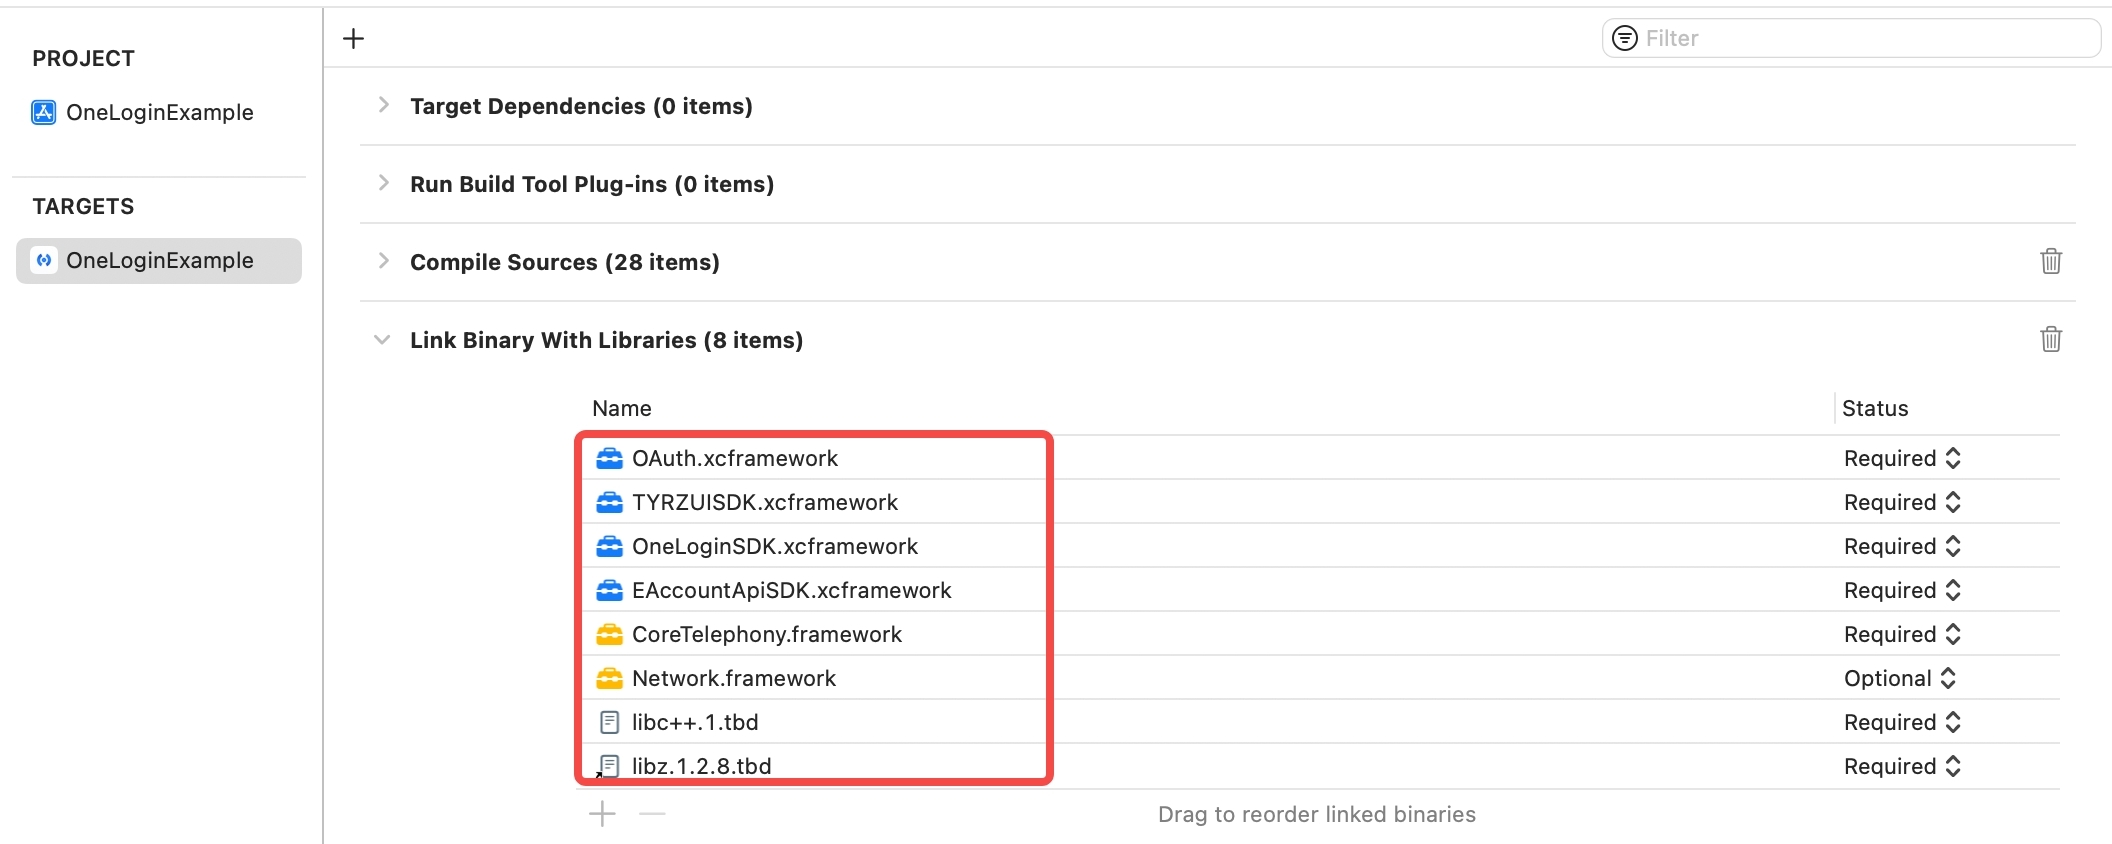Collapse Link Binary With Libraries section
This screenshot has width=2112, height=844.
382,340
